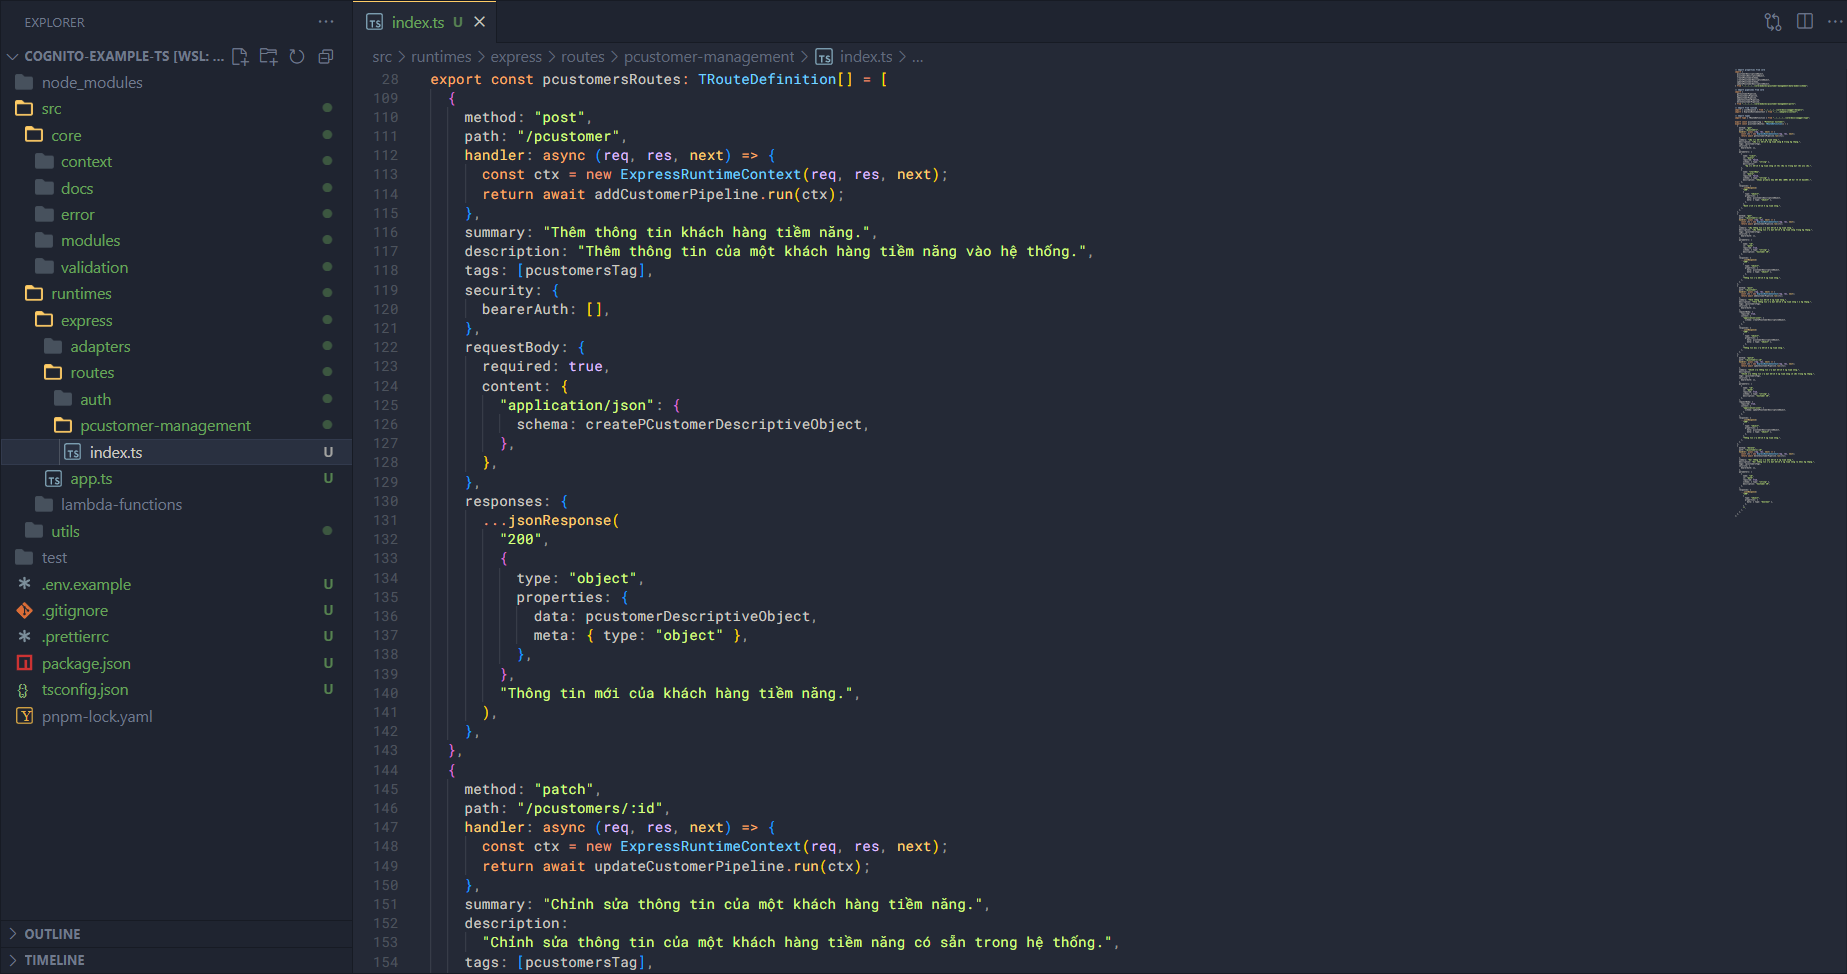
Task: Open the tsconfig.json file
Action: coord(85,690)
